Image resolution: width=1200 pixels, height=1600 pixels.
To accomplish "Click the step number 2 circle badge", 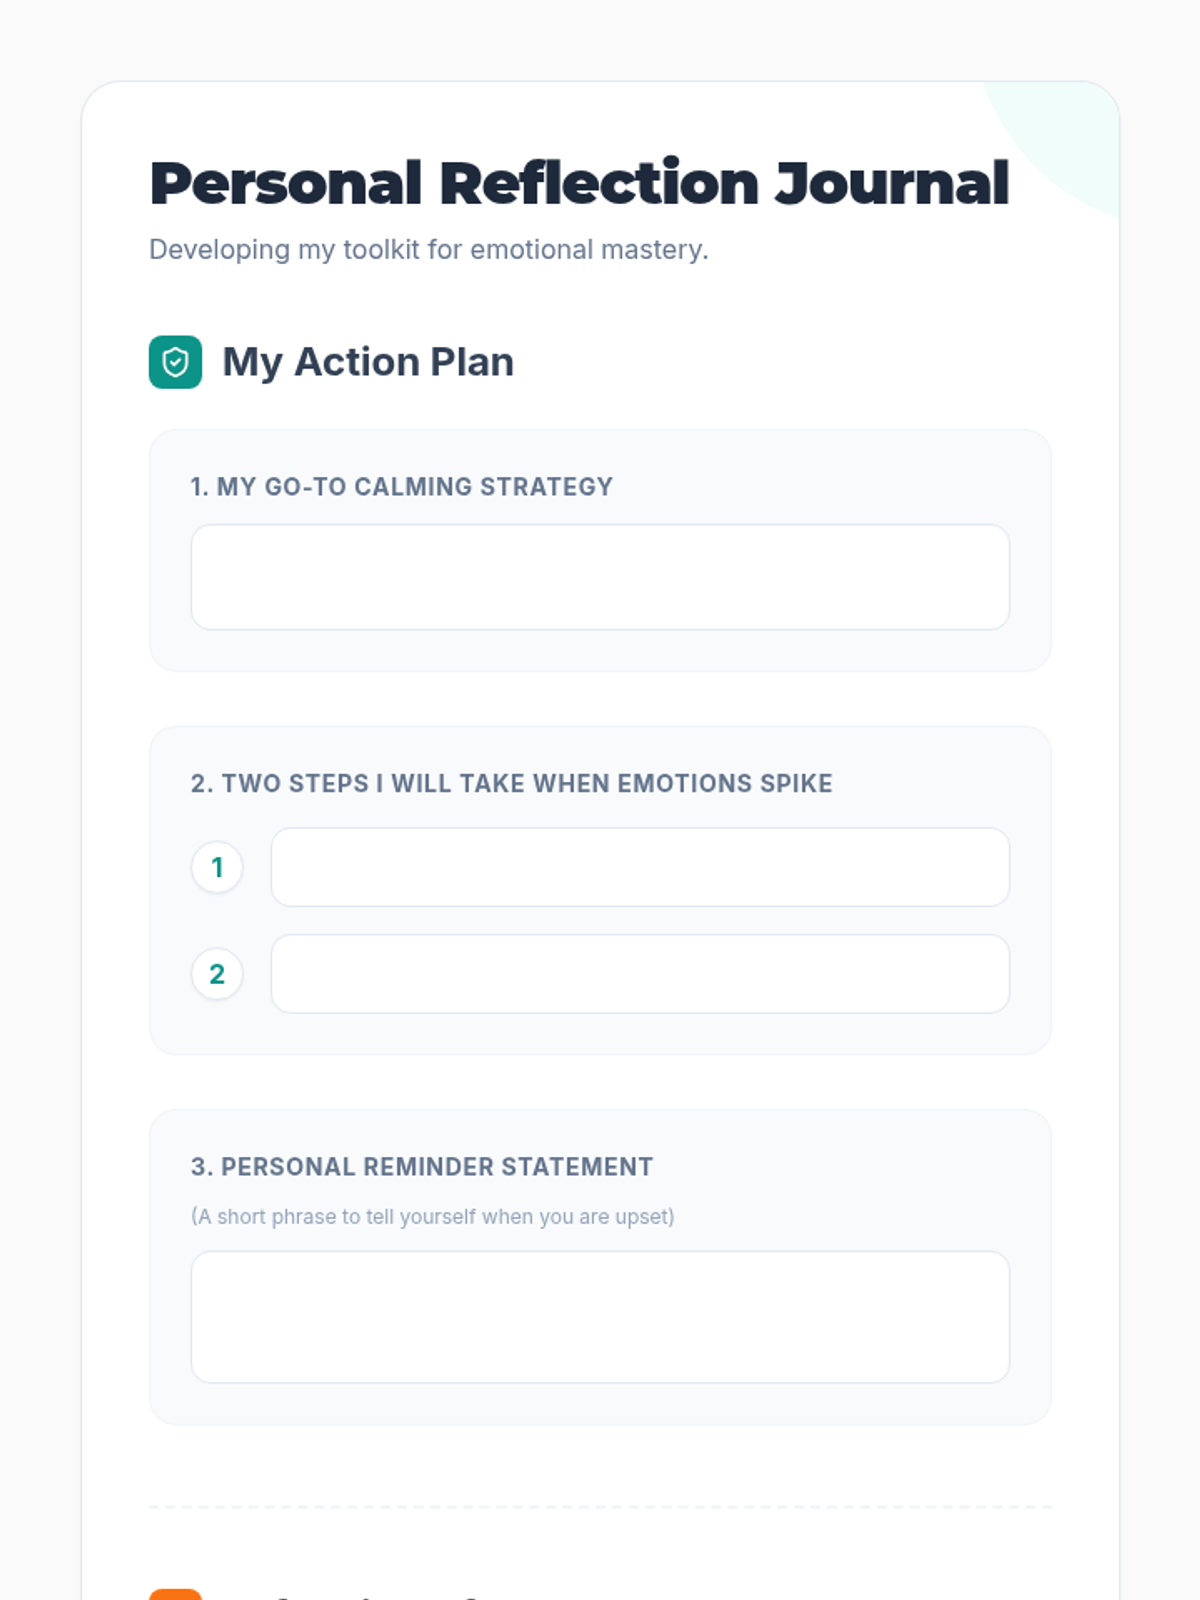I will [x=217, y=974].
